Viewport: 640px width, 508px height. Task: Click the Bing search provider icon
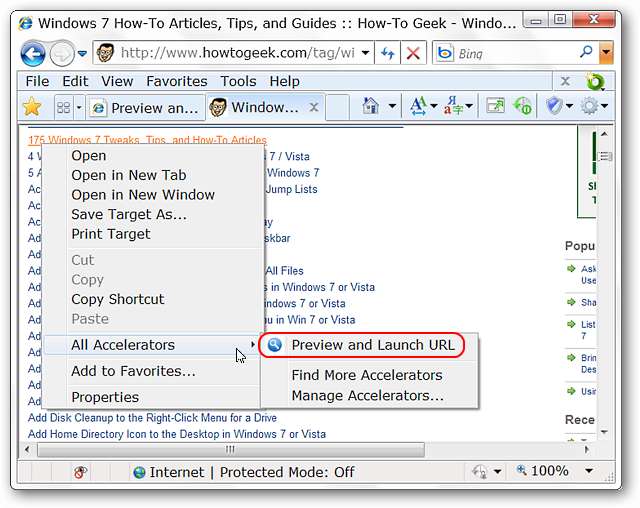(x=444, y=53)
